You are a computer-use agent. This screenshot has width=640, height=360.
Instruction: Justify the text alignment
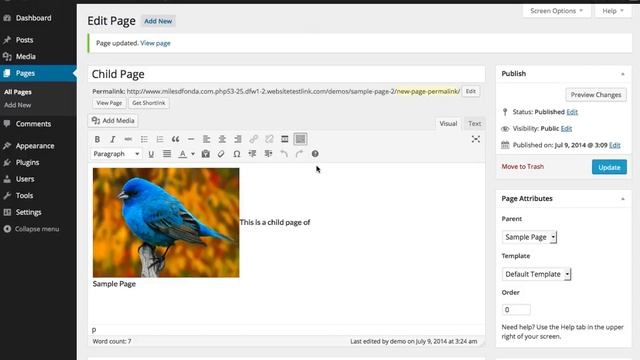tap(167, 154)
